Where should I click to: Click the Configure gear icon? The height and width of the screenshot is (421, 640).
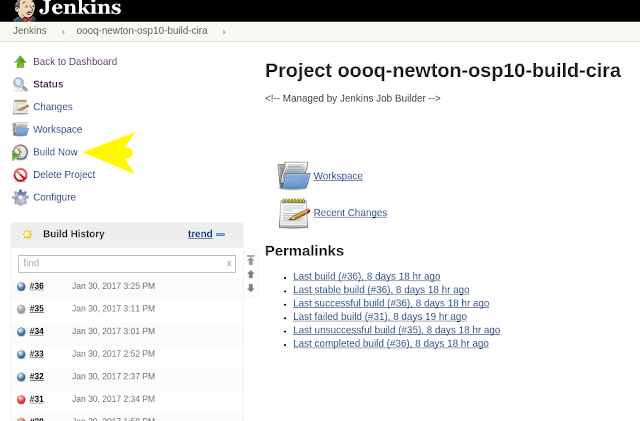pyautogui.click(x=20, y=198)
